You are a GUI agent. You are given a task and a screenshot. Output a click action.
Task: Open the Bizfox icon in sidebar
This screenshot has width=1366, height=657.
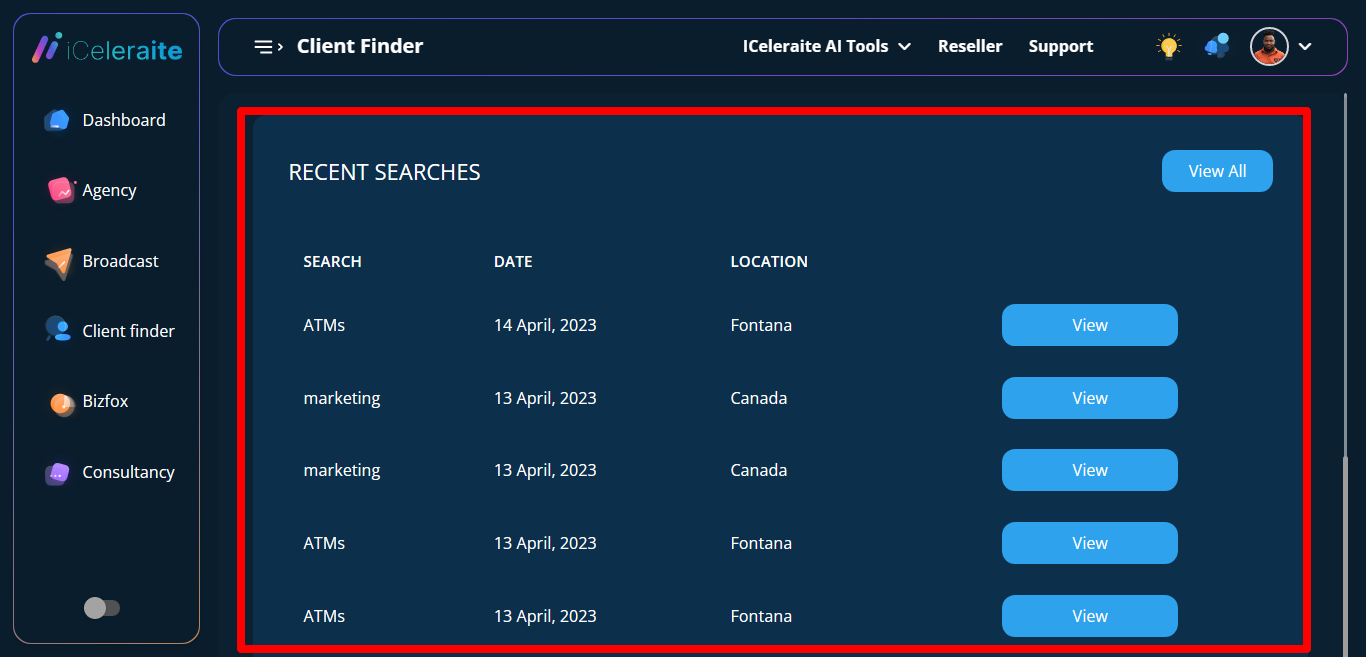tap(62, 402)
